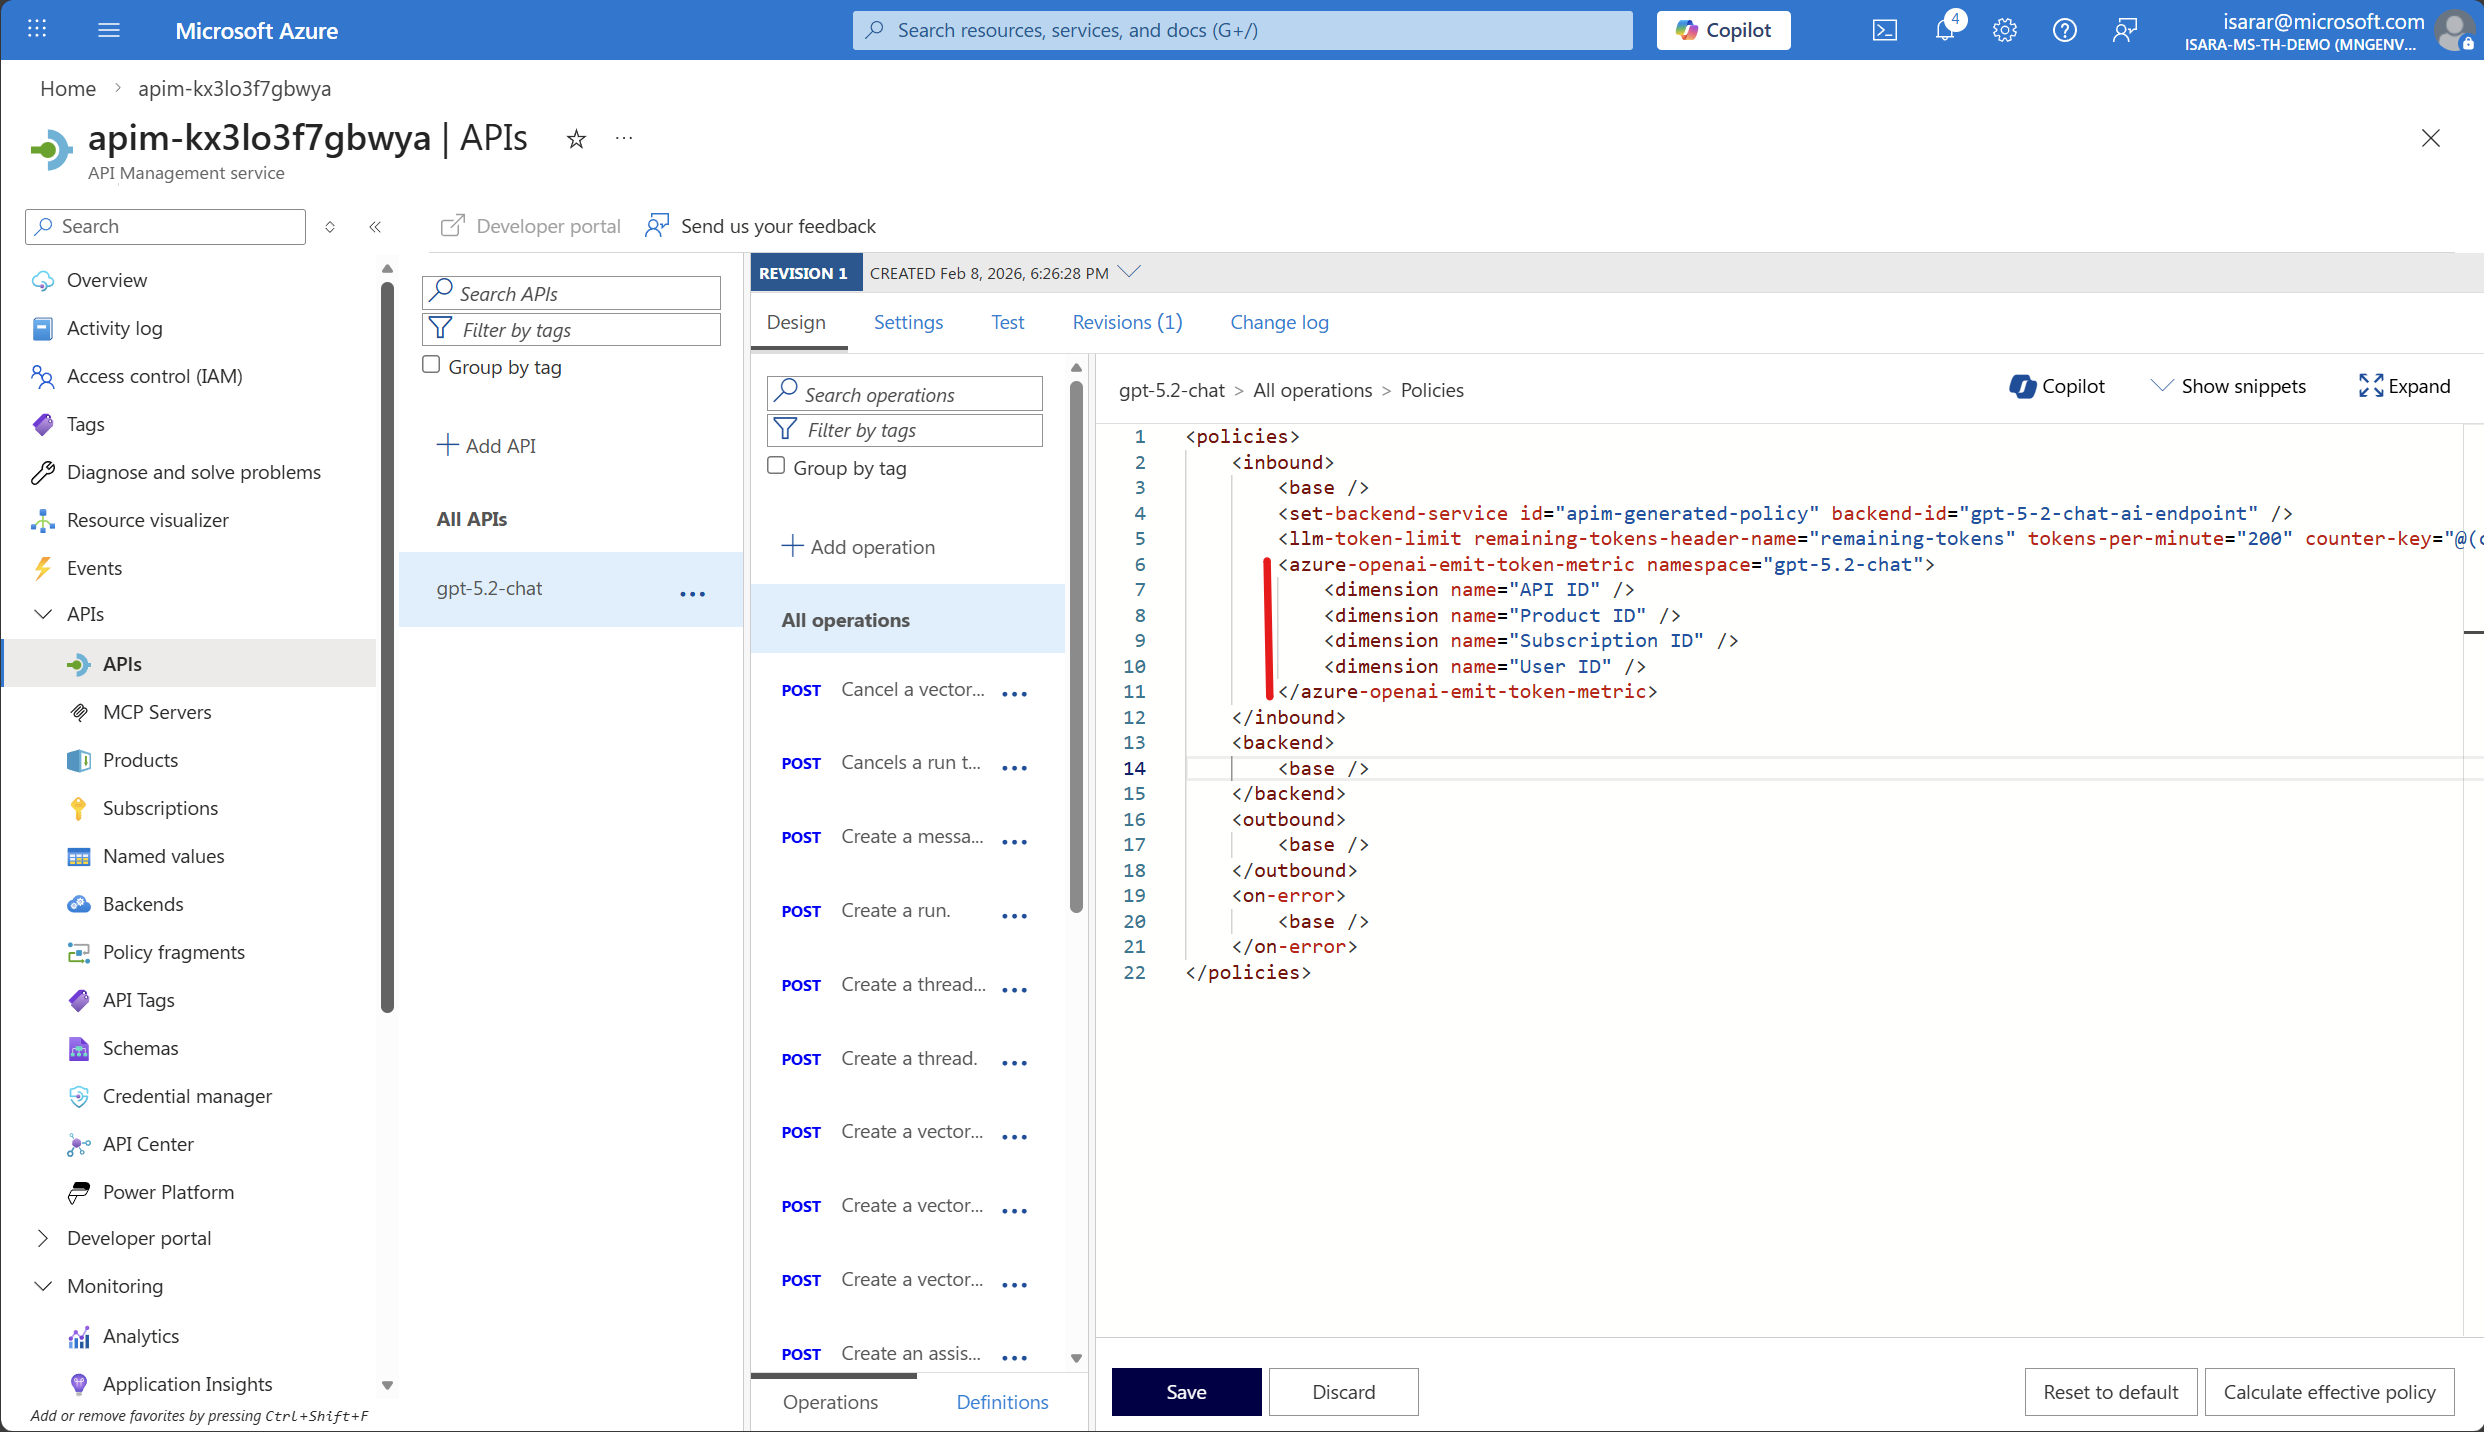Open Events in the sidebar

tap(94, 568)
